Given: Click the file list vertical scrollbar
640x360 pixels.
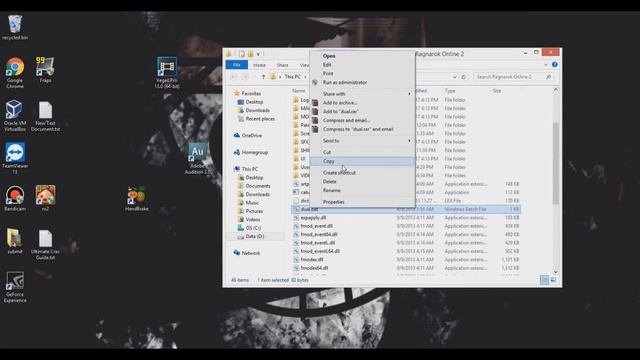Looking at the screenshot, I should pos(556,163).
